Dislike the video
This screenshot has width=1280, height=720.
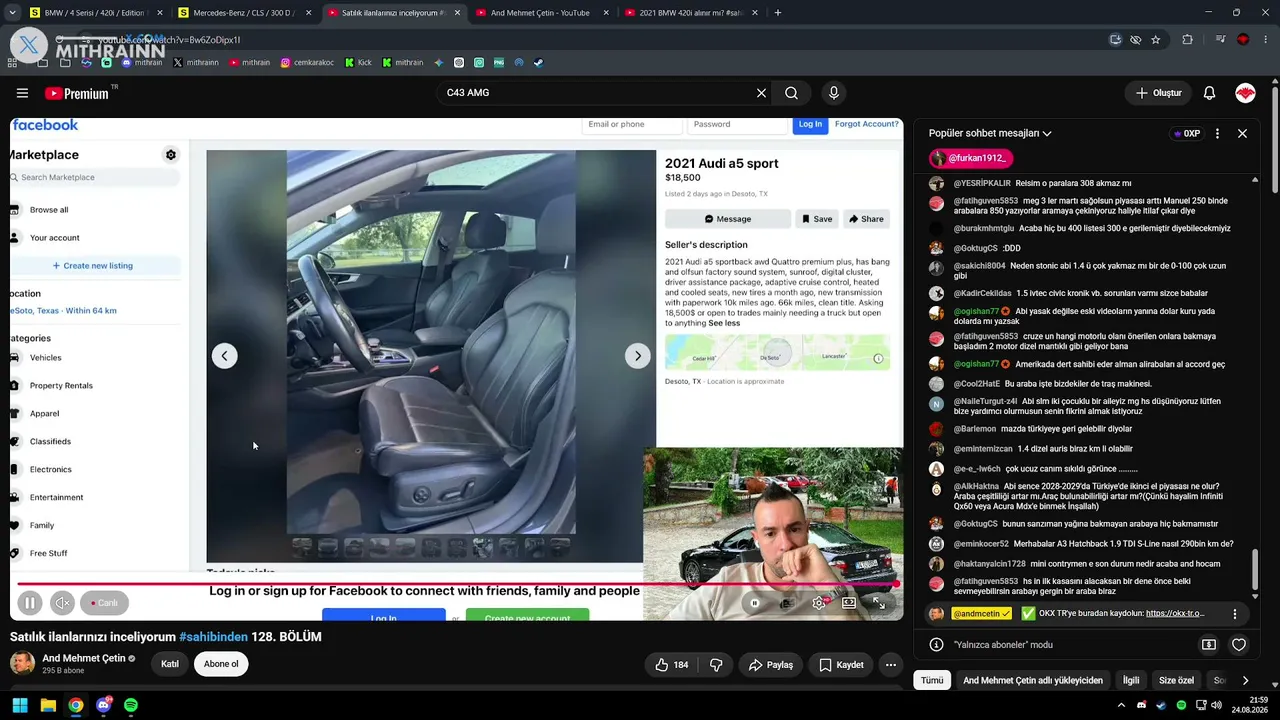716,665
